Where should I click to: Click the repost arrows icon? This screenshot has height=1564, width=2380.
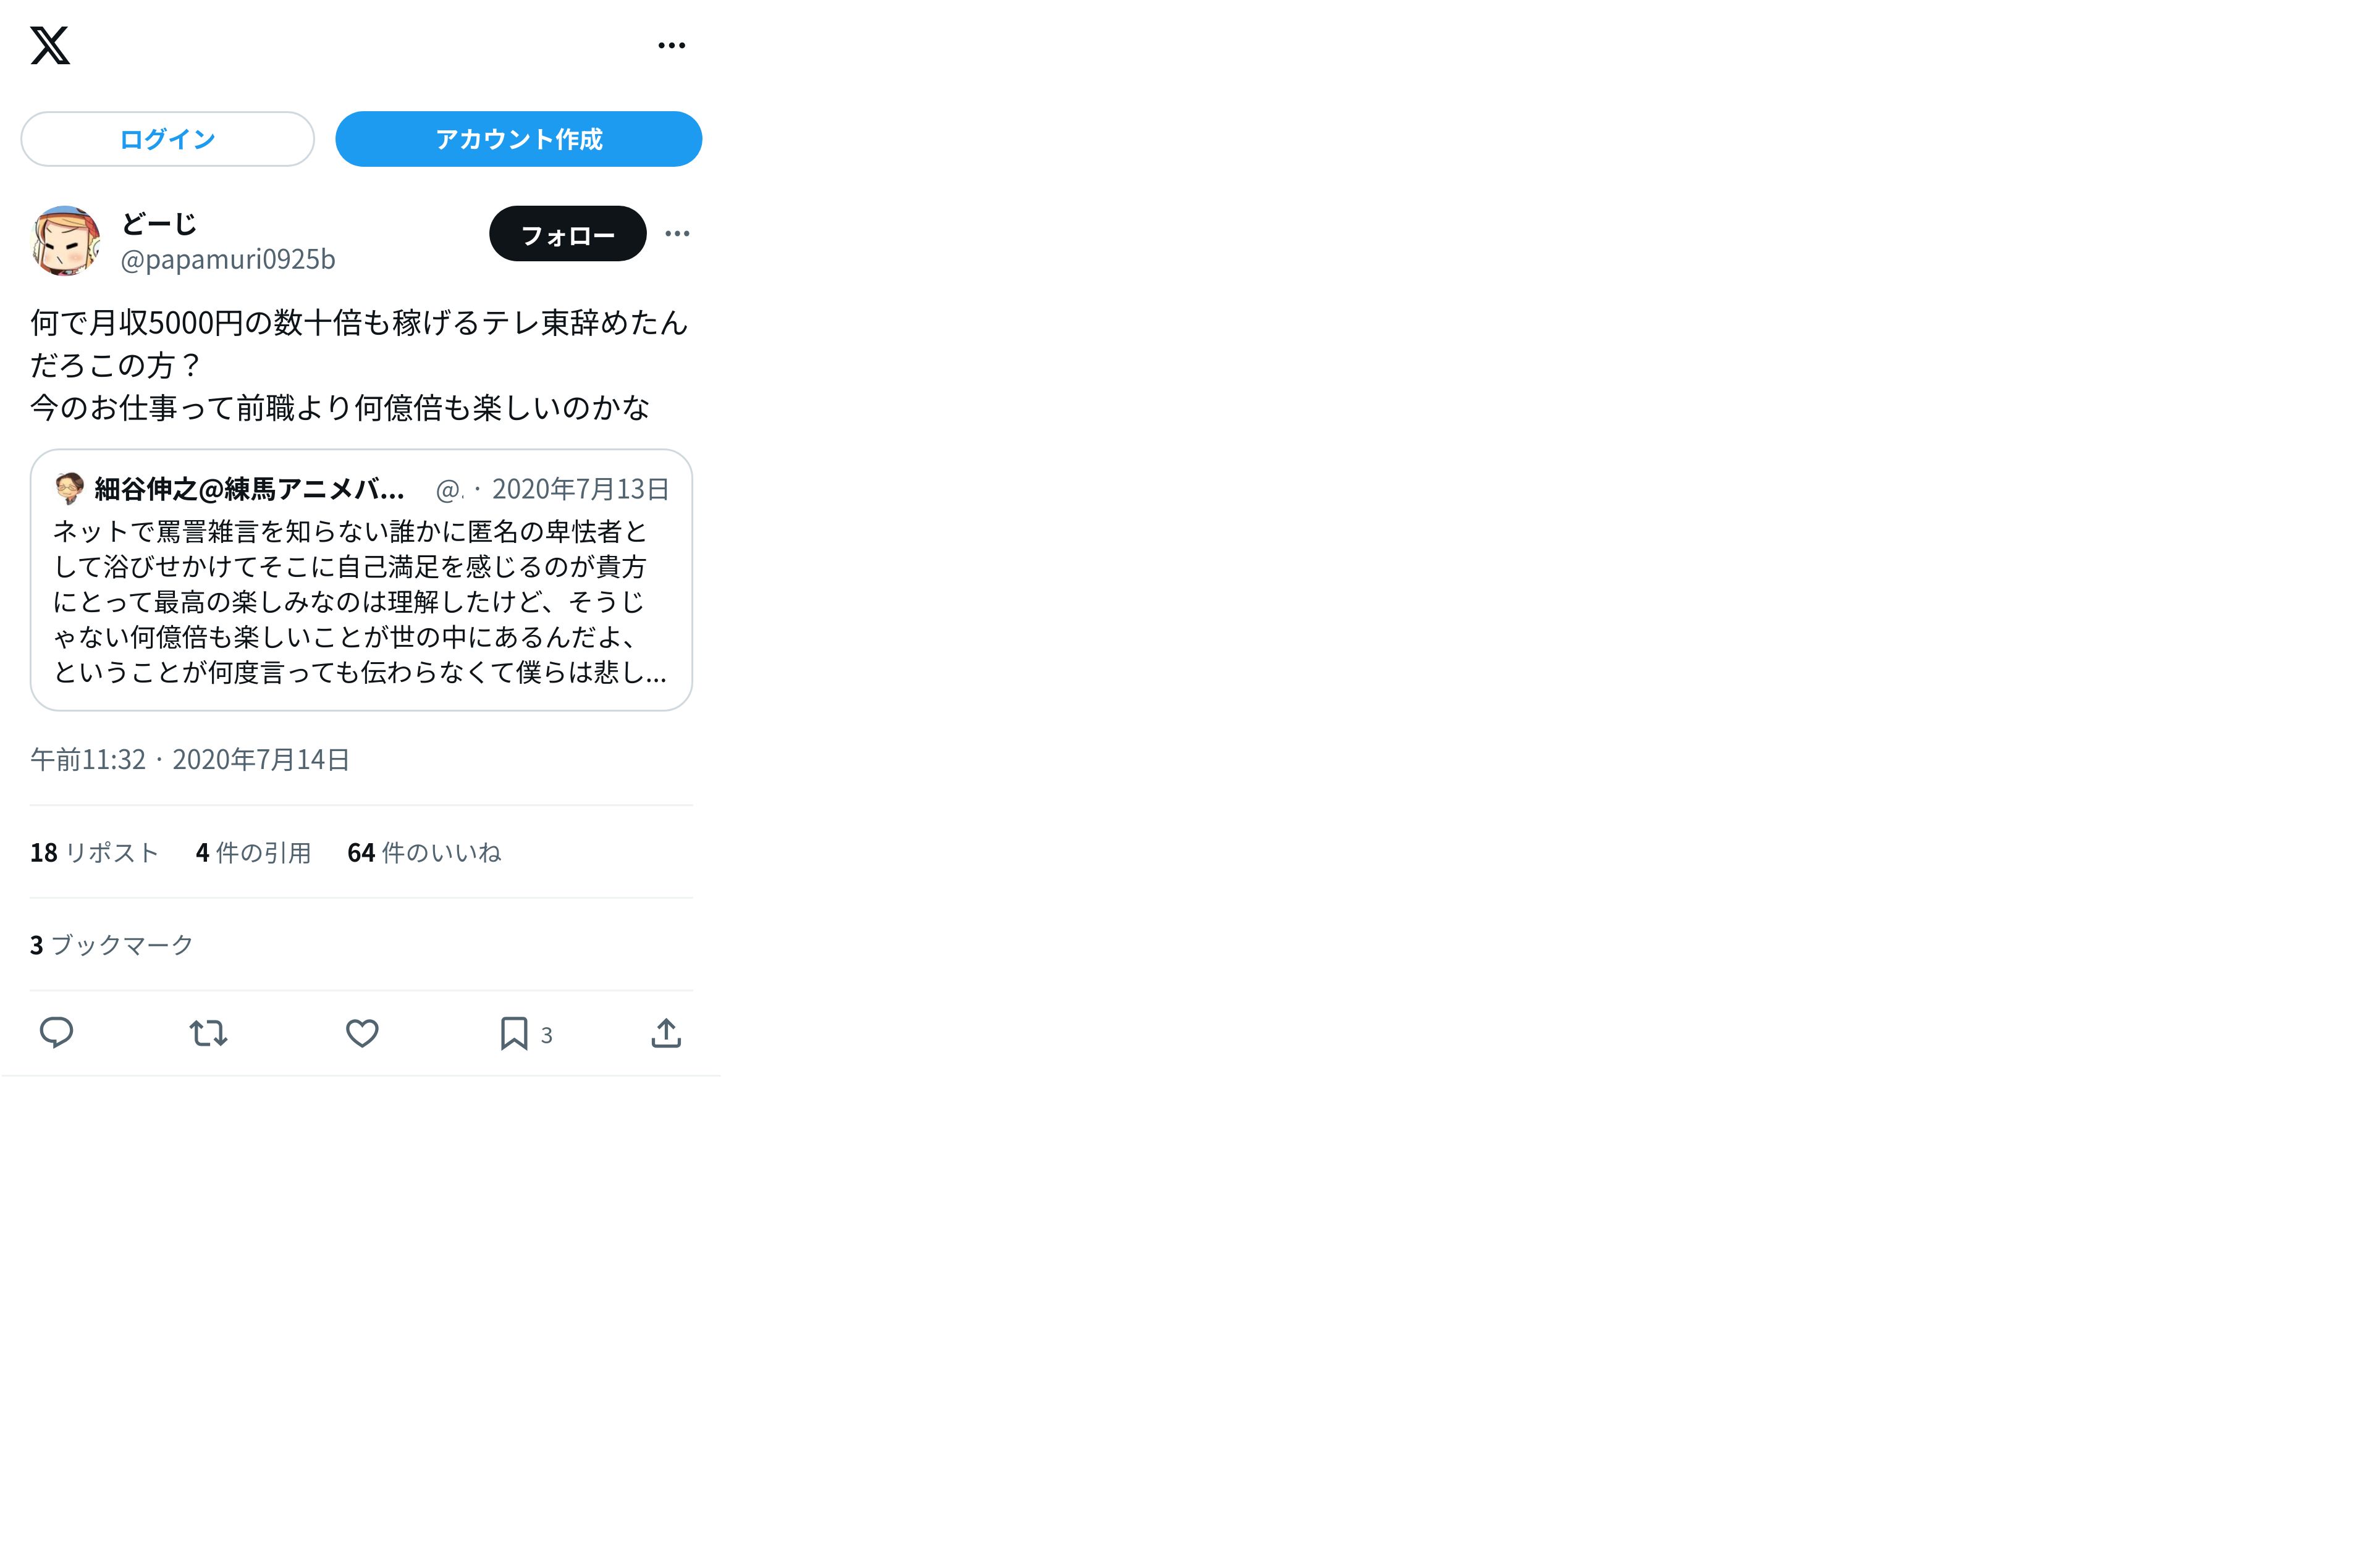pos(209,1033)
